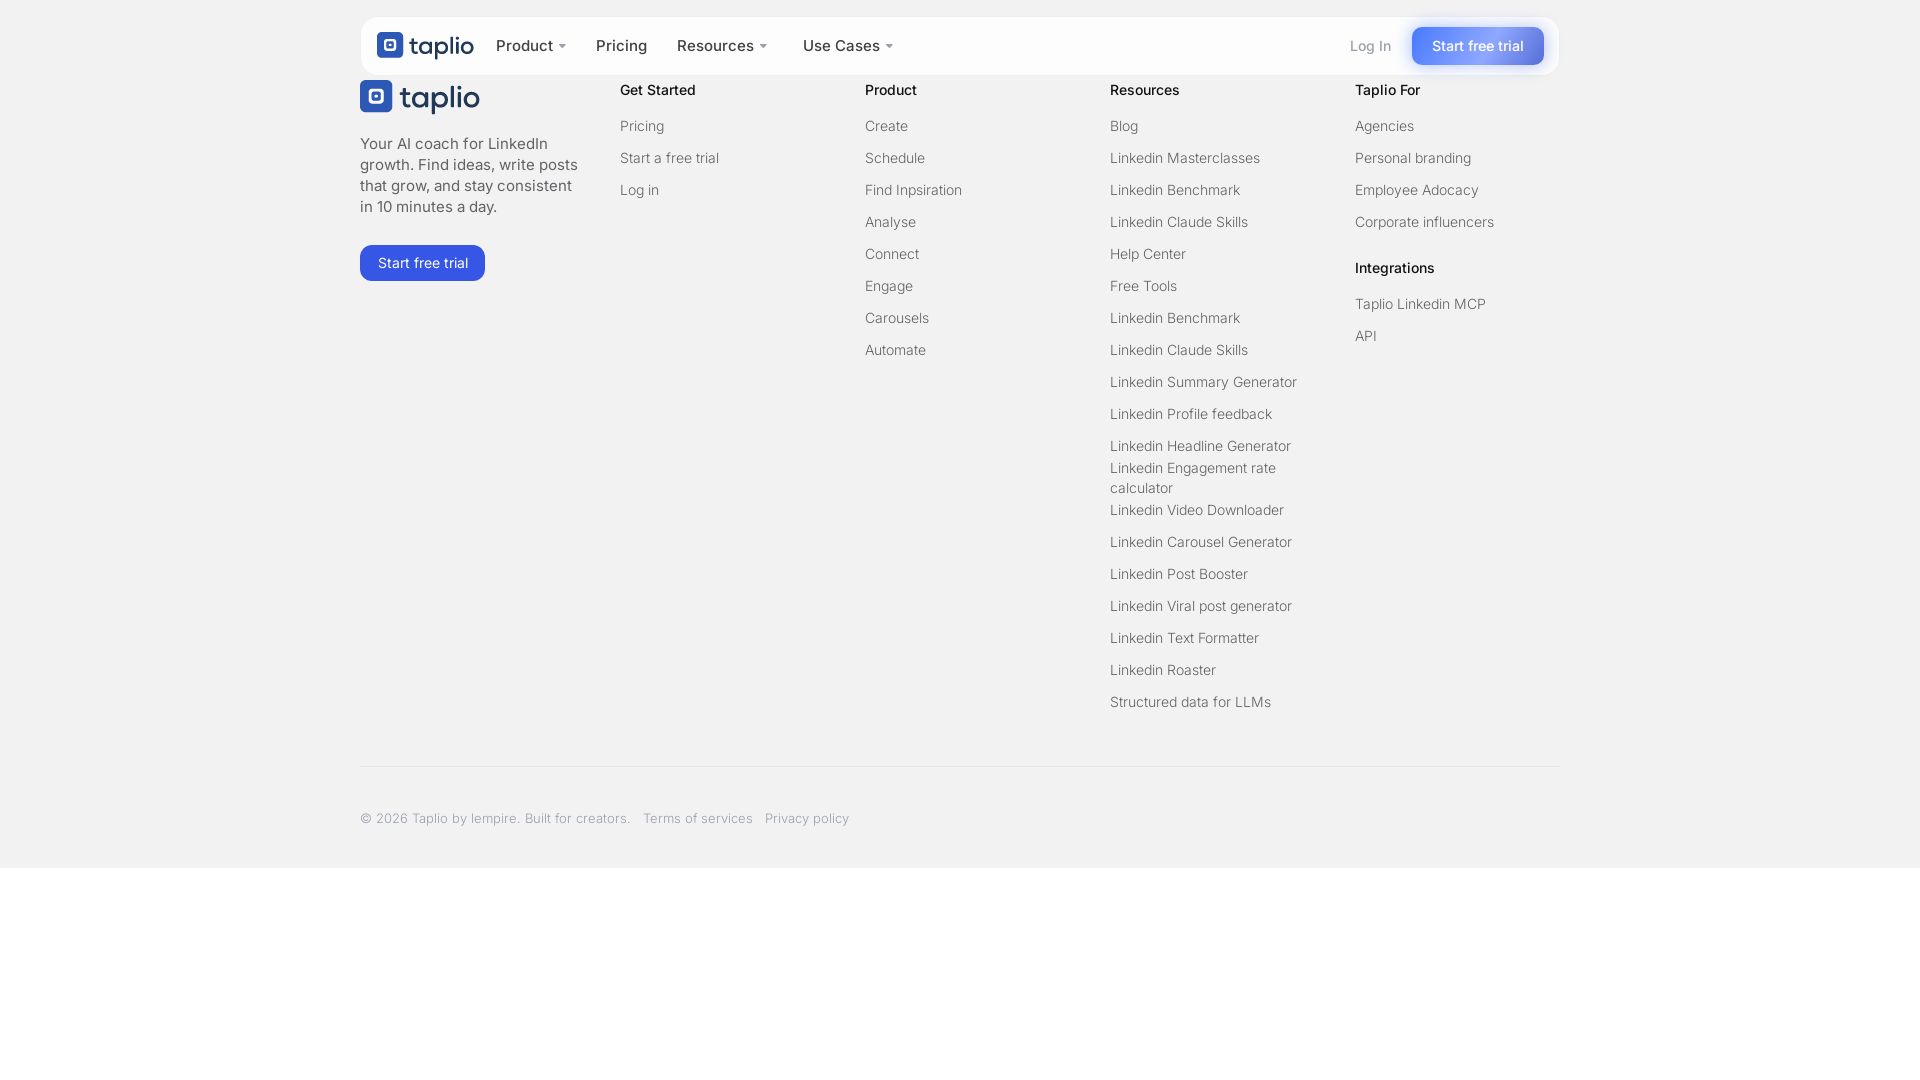This screenshot has width=1920, height=1080.
Task: Browse the Free Tools link
Action: (x=1143, y=286)
